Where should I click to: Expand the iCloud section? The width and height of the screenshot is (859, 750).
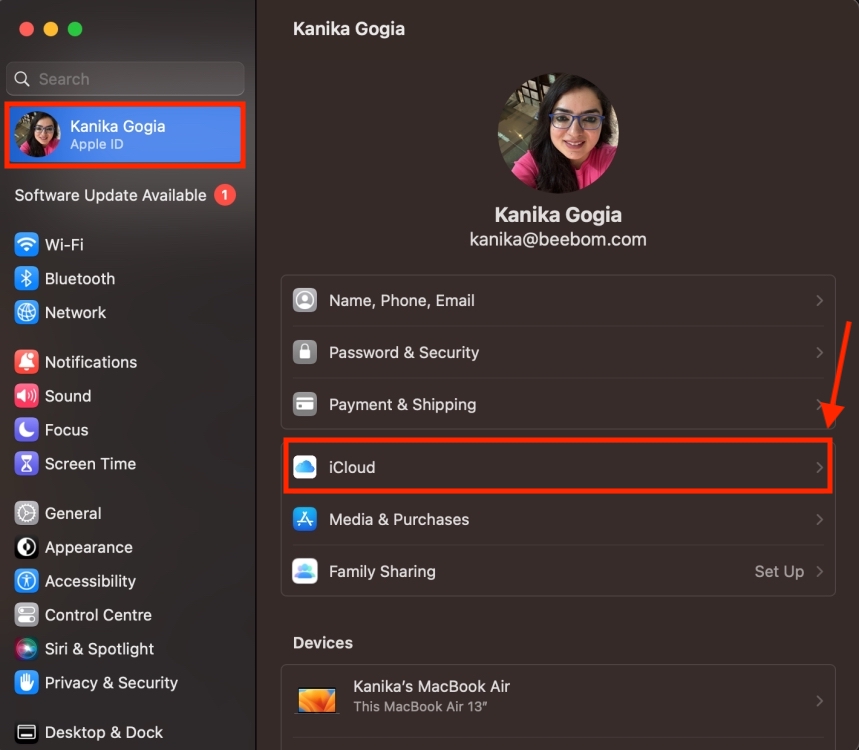pyautogui.click(x=557, y=467)
